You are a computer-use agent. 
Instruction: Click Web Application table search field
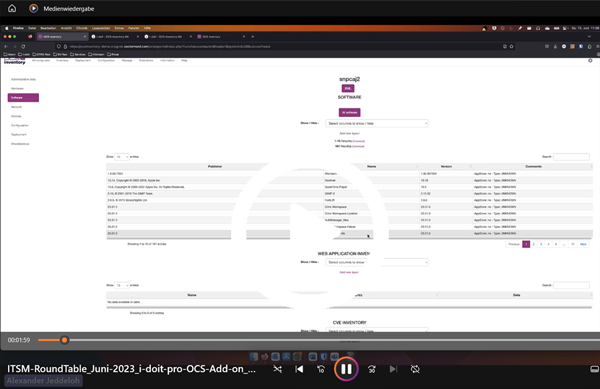pos(571,285)
